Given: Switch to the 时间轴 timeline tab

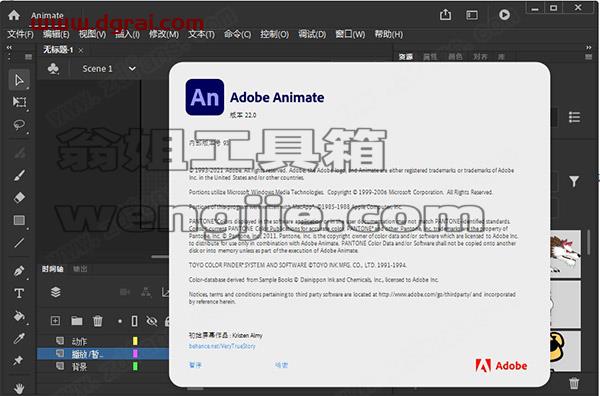Looking at the screenshot, I should (52, 269).
